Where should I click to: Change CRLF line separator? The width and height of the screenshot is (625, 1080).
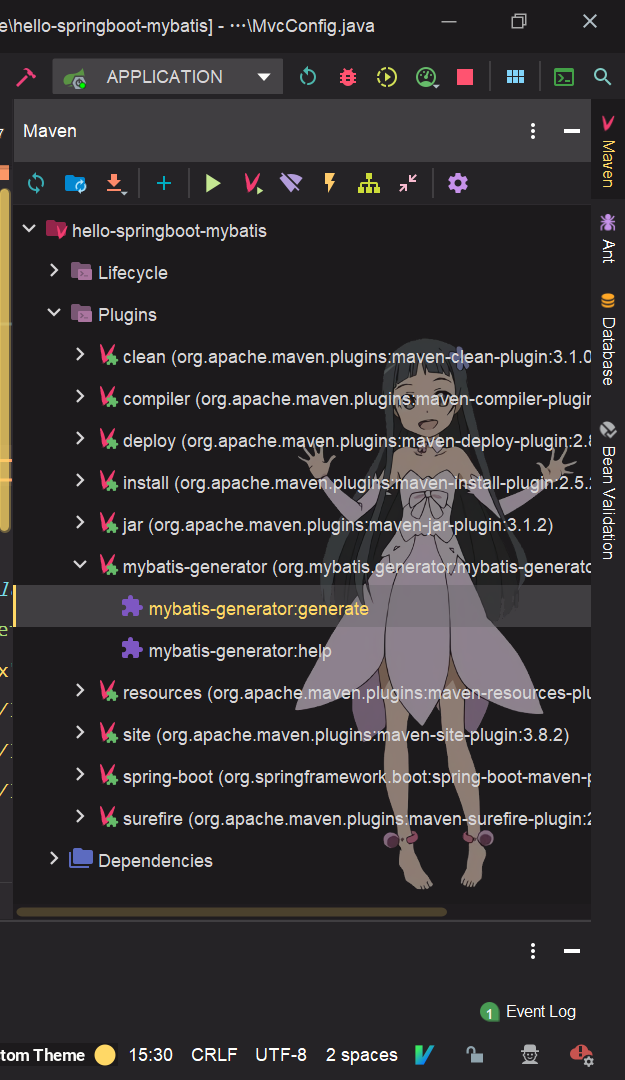pos(214,1055)
